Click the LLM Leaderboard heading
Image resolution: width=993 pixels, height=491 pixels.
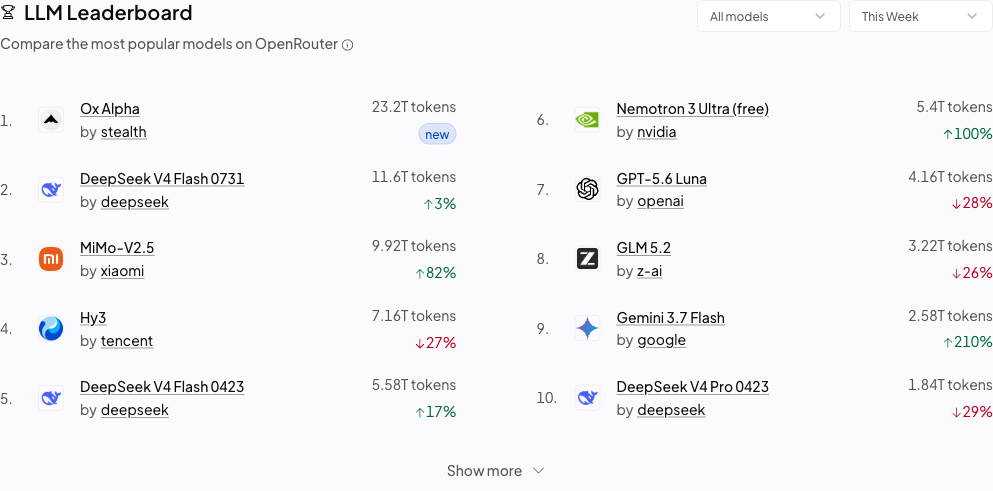pos(108,12)
